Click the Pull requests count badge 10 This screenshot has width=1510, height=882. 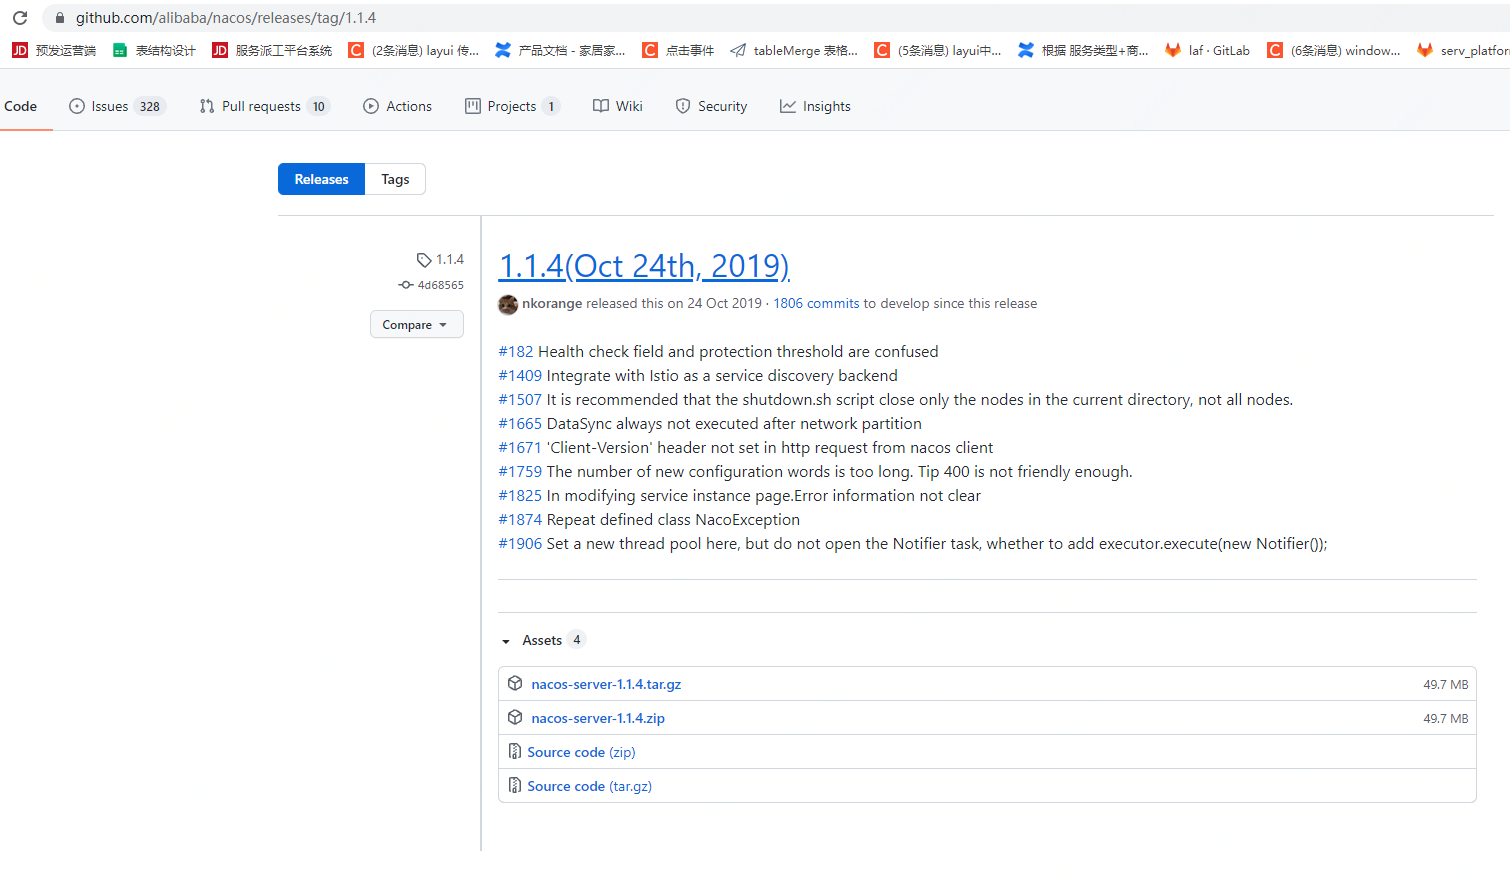[319, 106]
